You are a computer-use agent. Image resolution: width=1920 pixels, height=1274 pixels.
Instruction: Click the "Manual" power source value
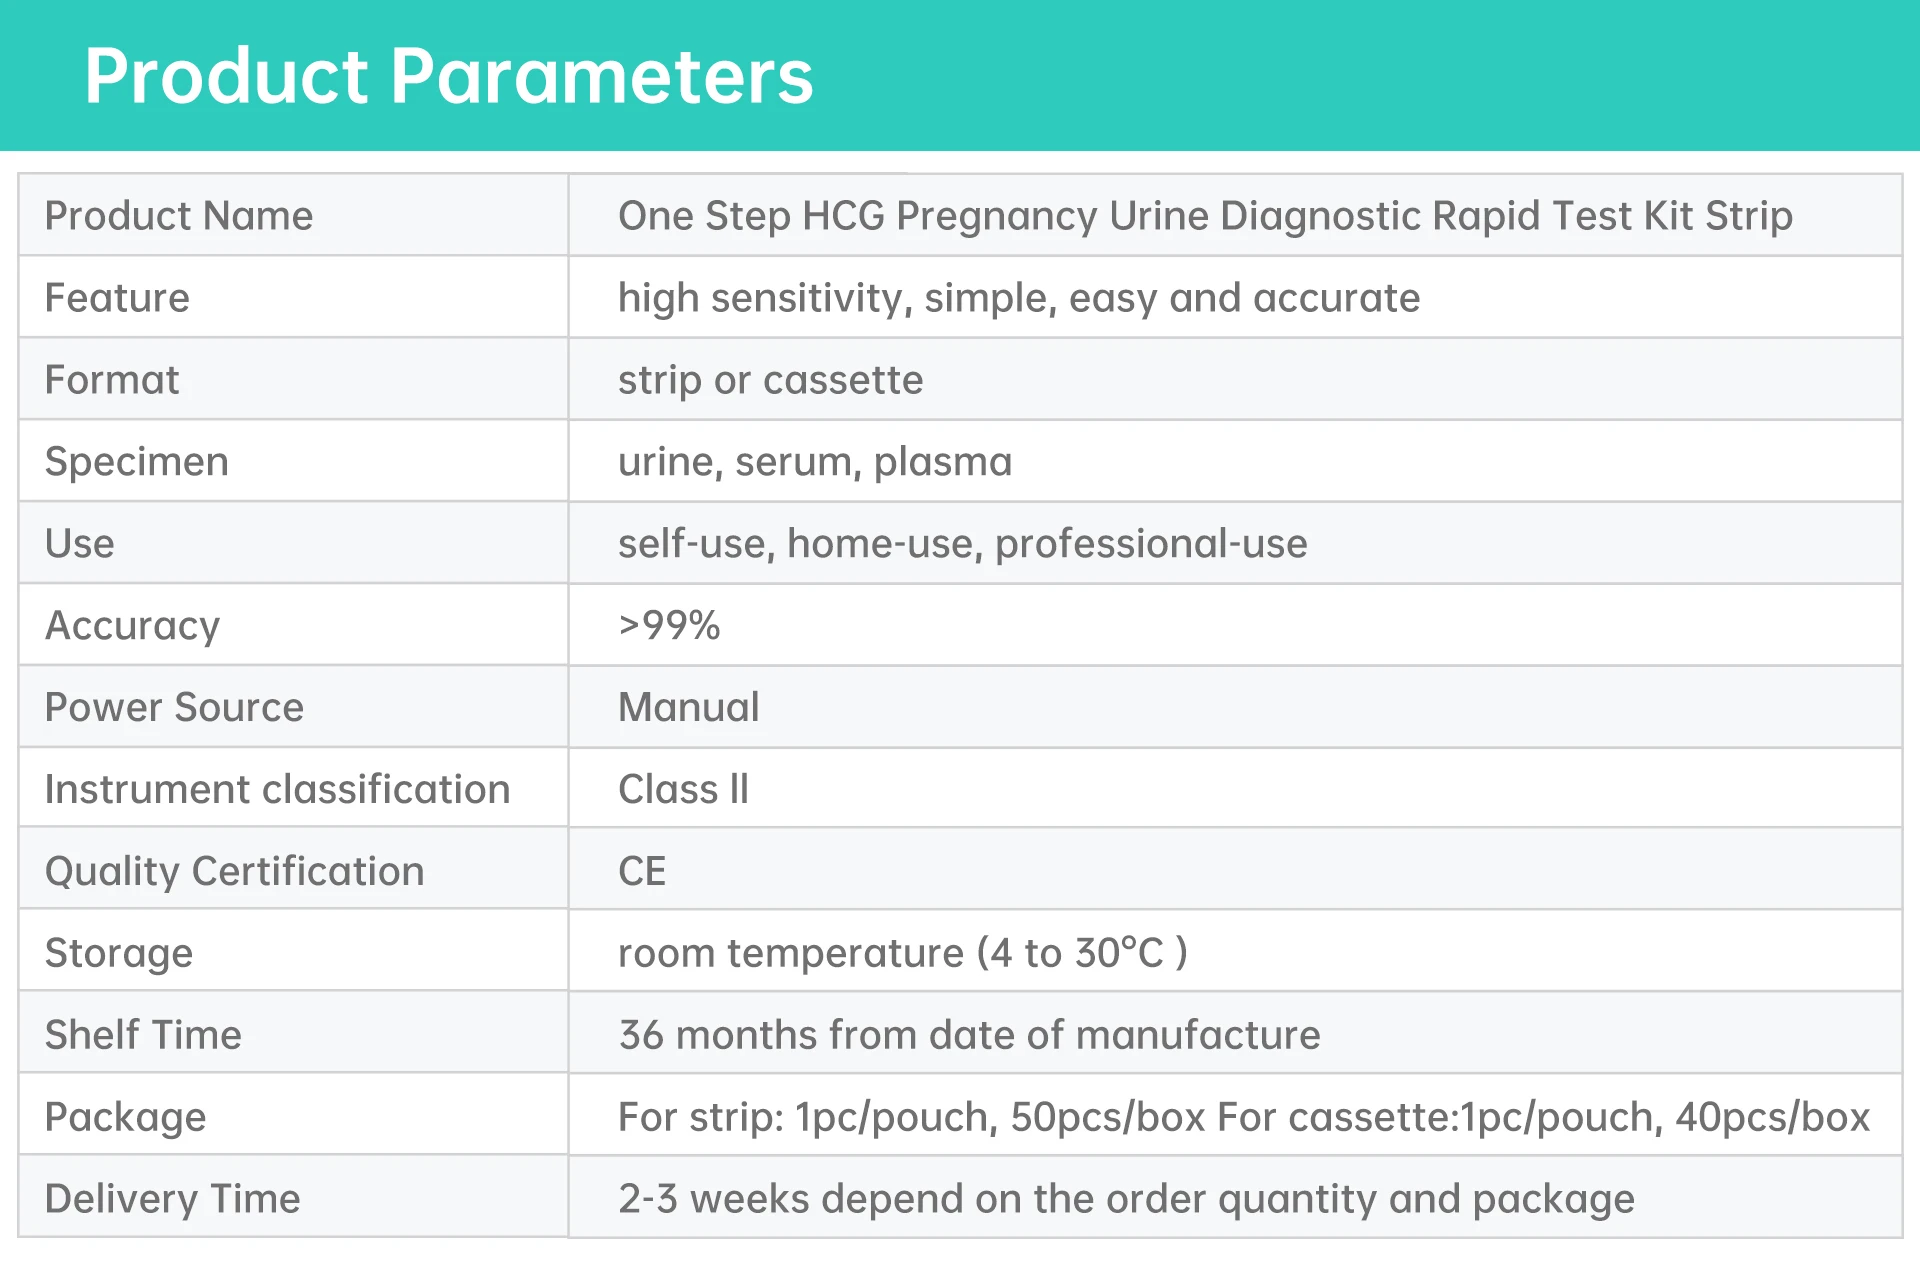688,708
